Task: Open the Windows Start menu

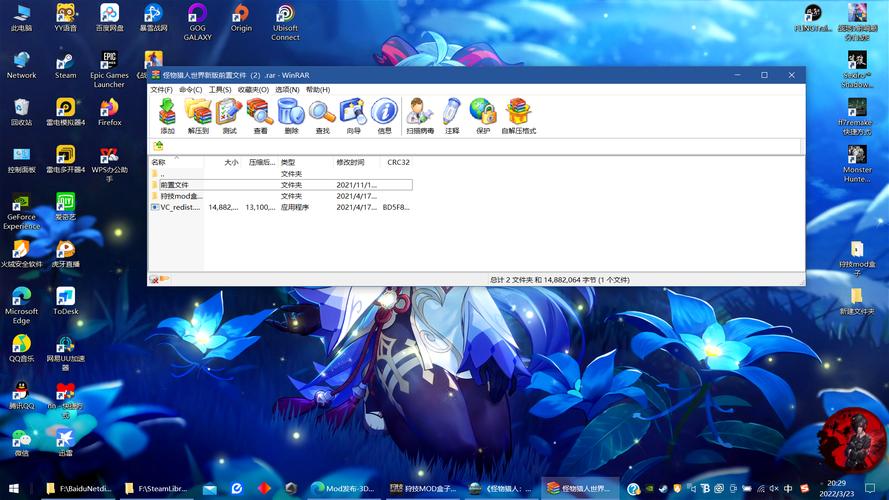Action: tap(14, 488)
